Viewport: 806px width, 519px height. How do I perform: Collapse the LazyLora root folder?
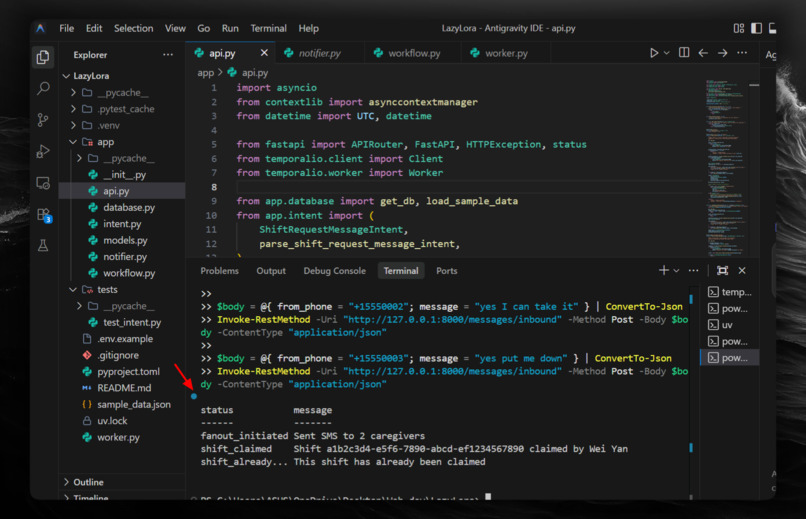(122, 76)
